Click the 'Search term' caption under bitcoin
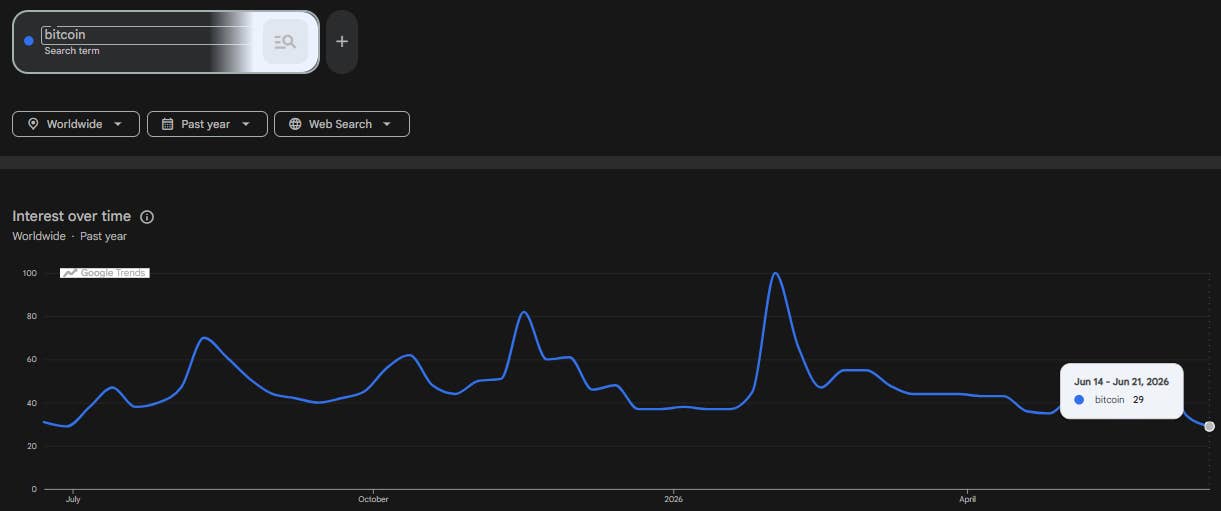Image resolution: width=1221 pixels, height=511 pixels. pyautogui.click(x=72, y=51)
